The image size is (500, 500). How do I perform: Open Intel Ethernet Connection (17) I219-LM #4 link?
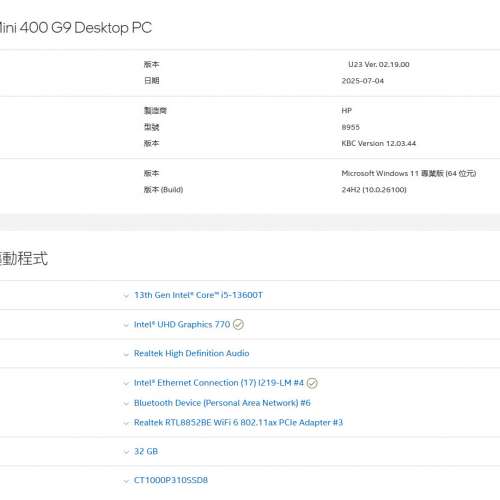click(x=219, y=383)
